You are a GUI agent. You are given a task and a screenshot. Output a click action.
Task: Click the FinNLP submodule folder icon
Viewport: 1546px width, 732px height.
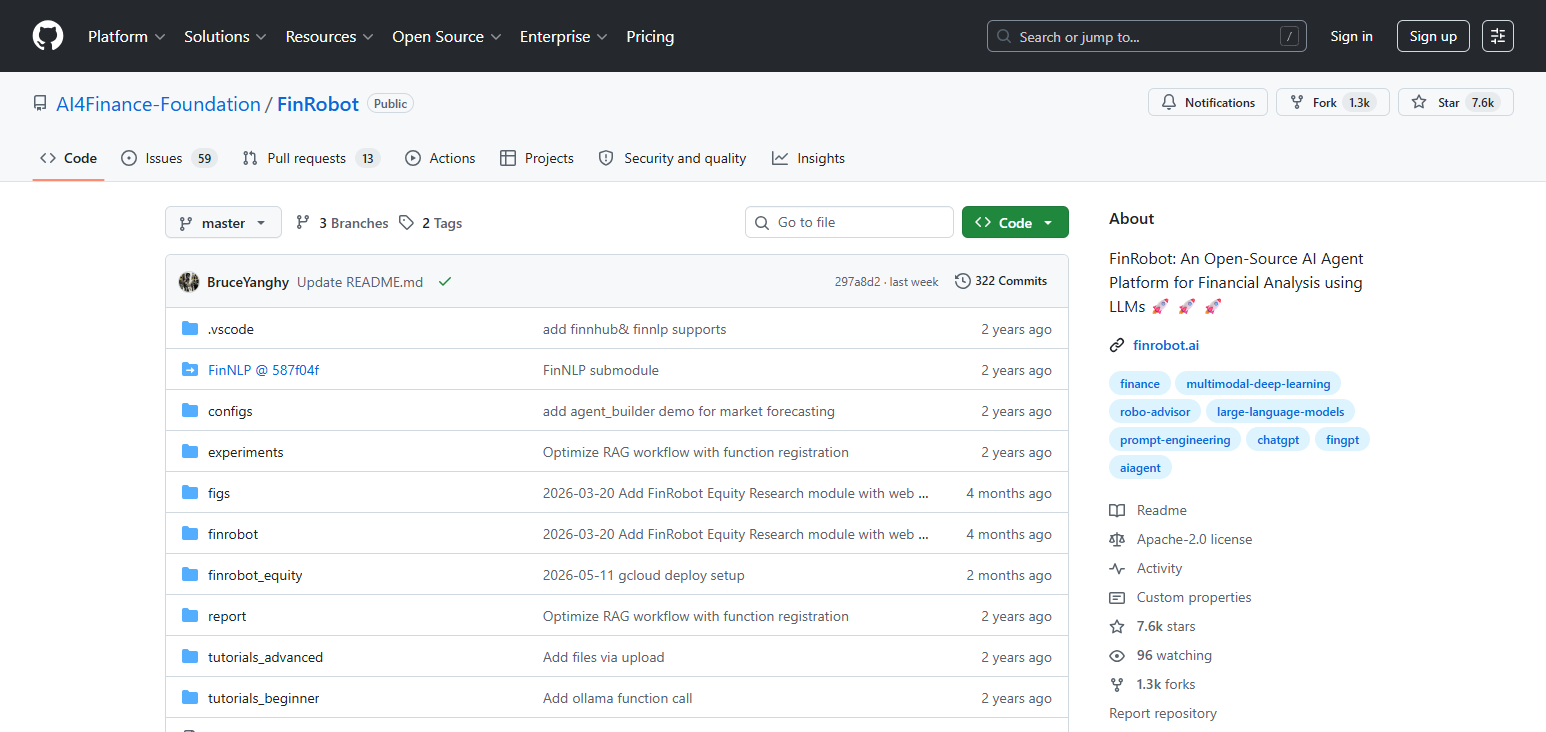point(190,370)
